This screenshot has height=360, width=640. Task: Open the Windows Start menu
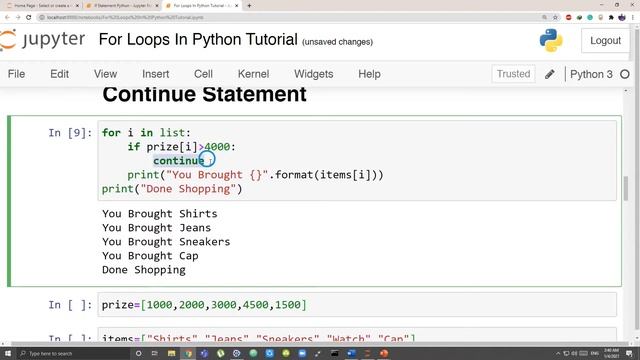8,353
